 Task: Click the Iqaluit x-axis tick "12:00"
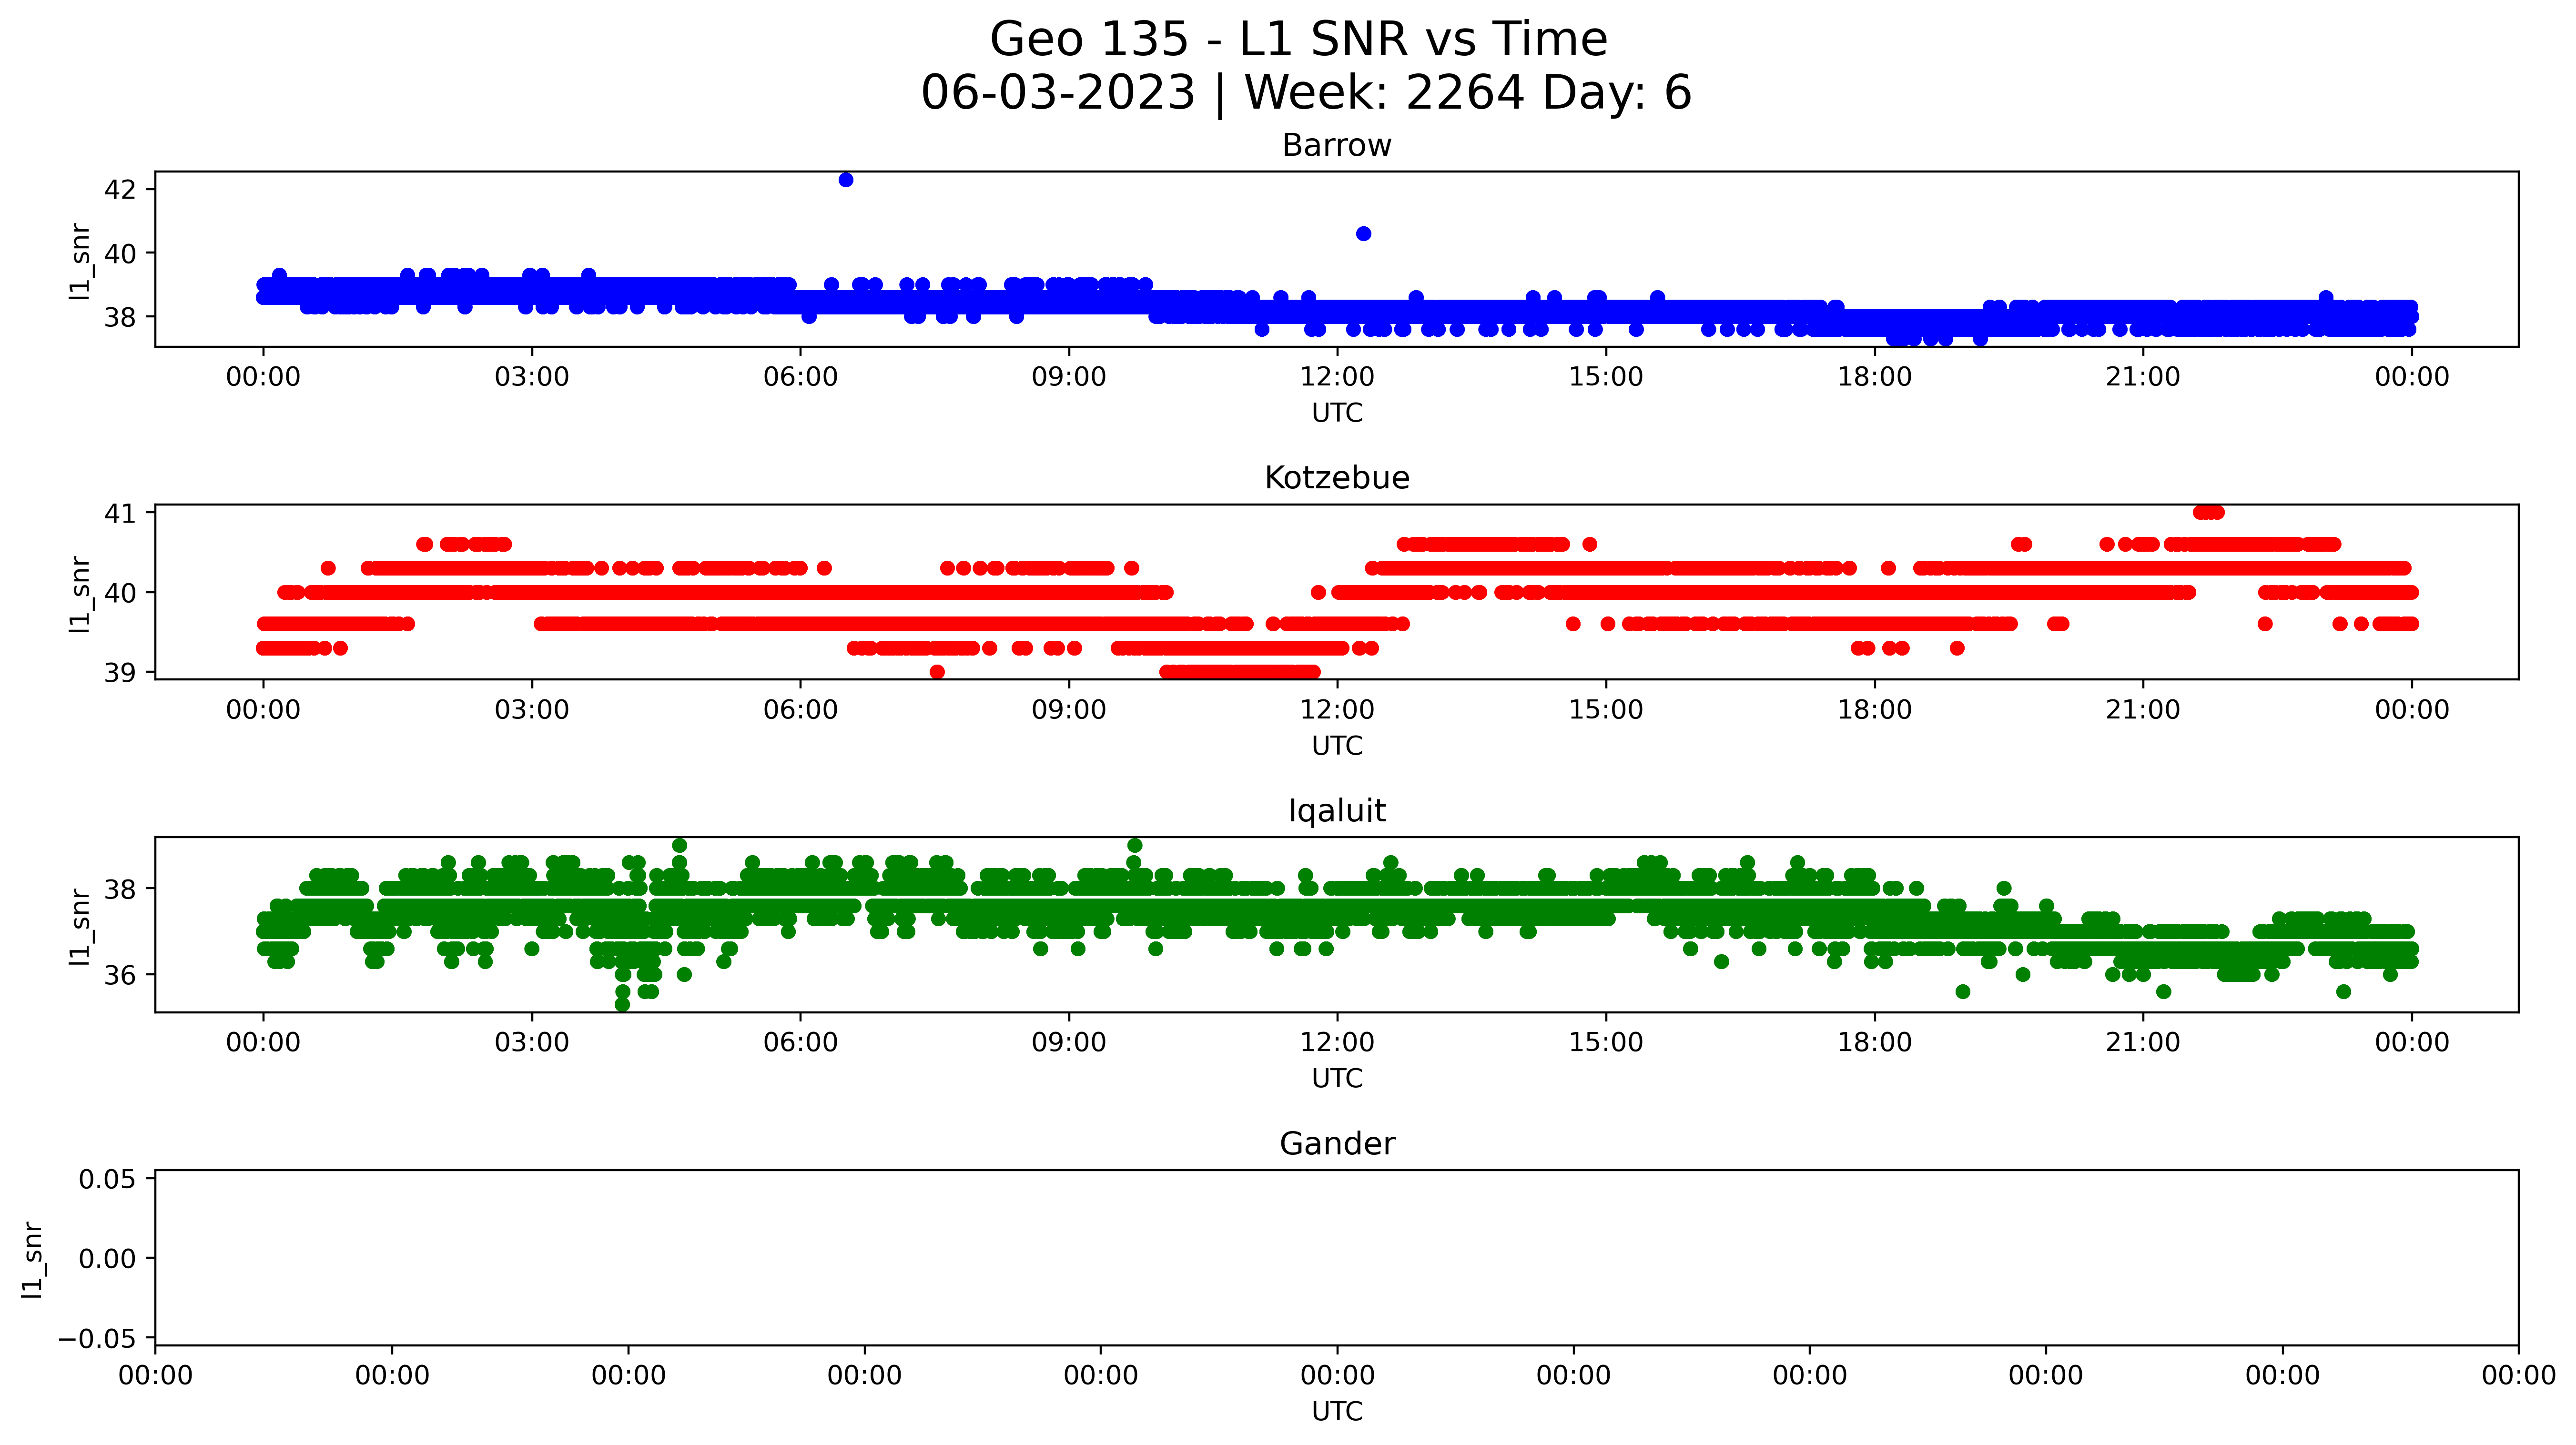[x=1337, y=1042]
